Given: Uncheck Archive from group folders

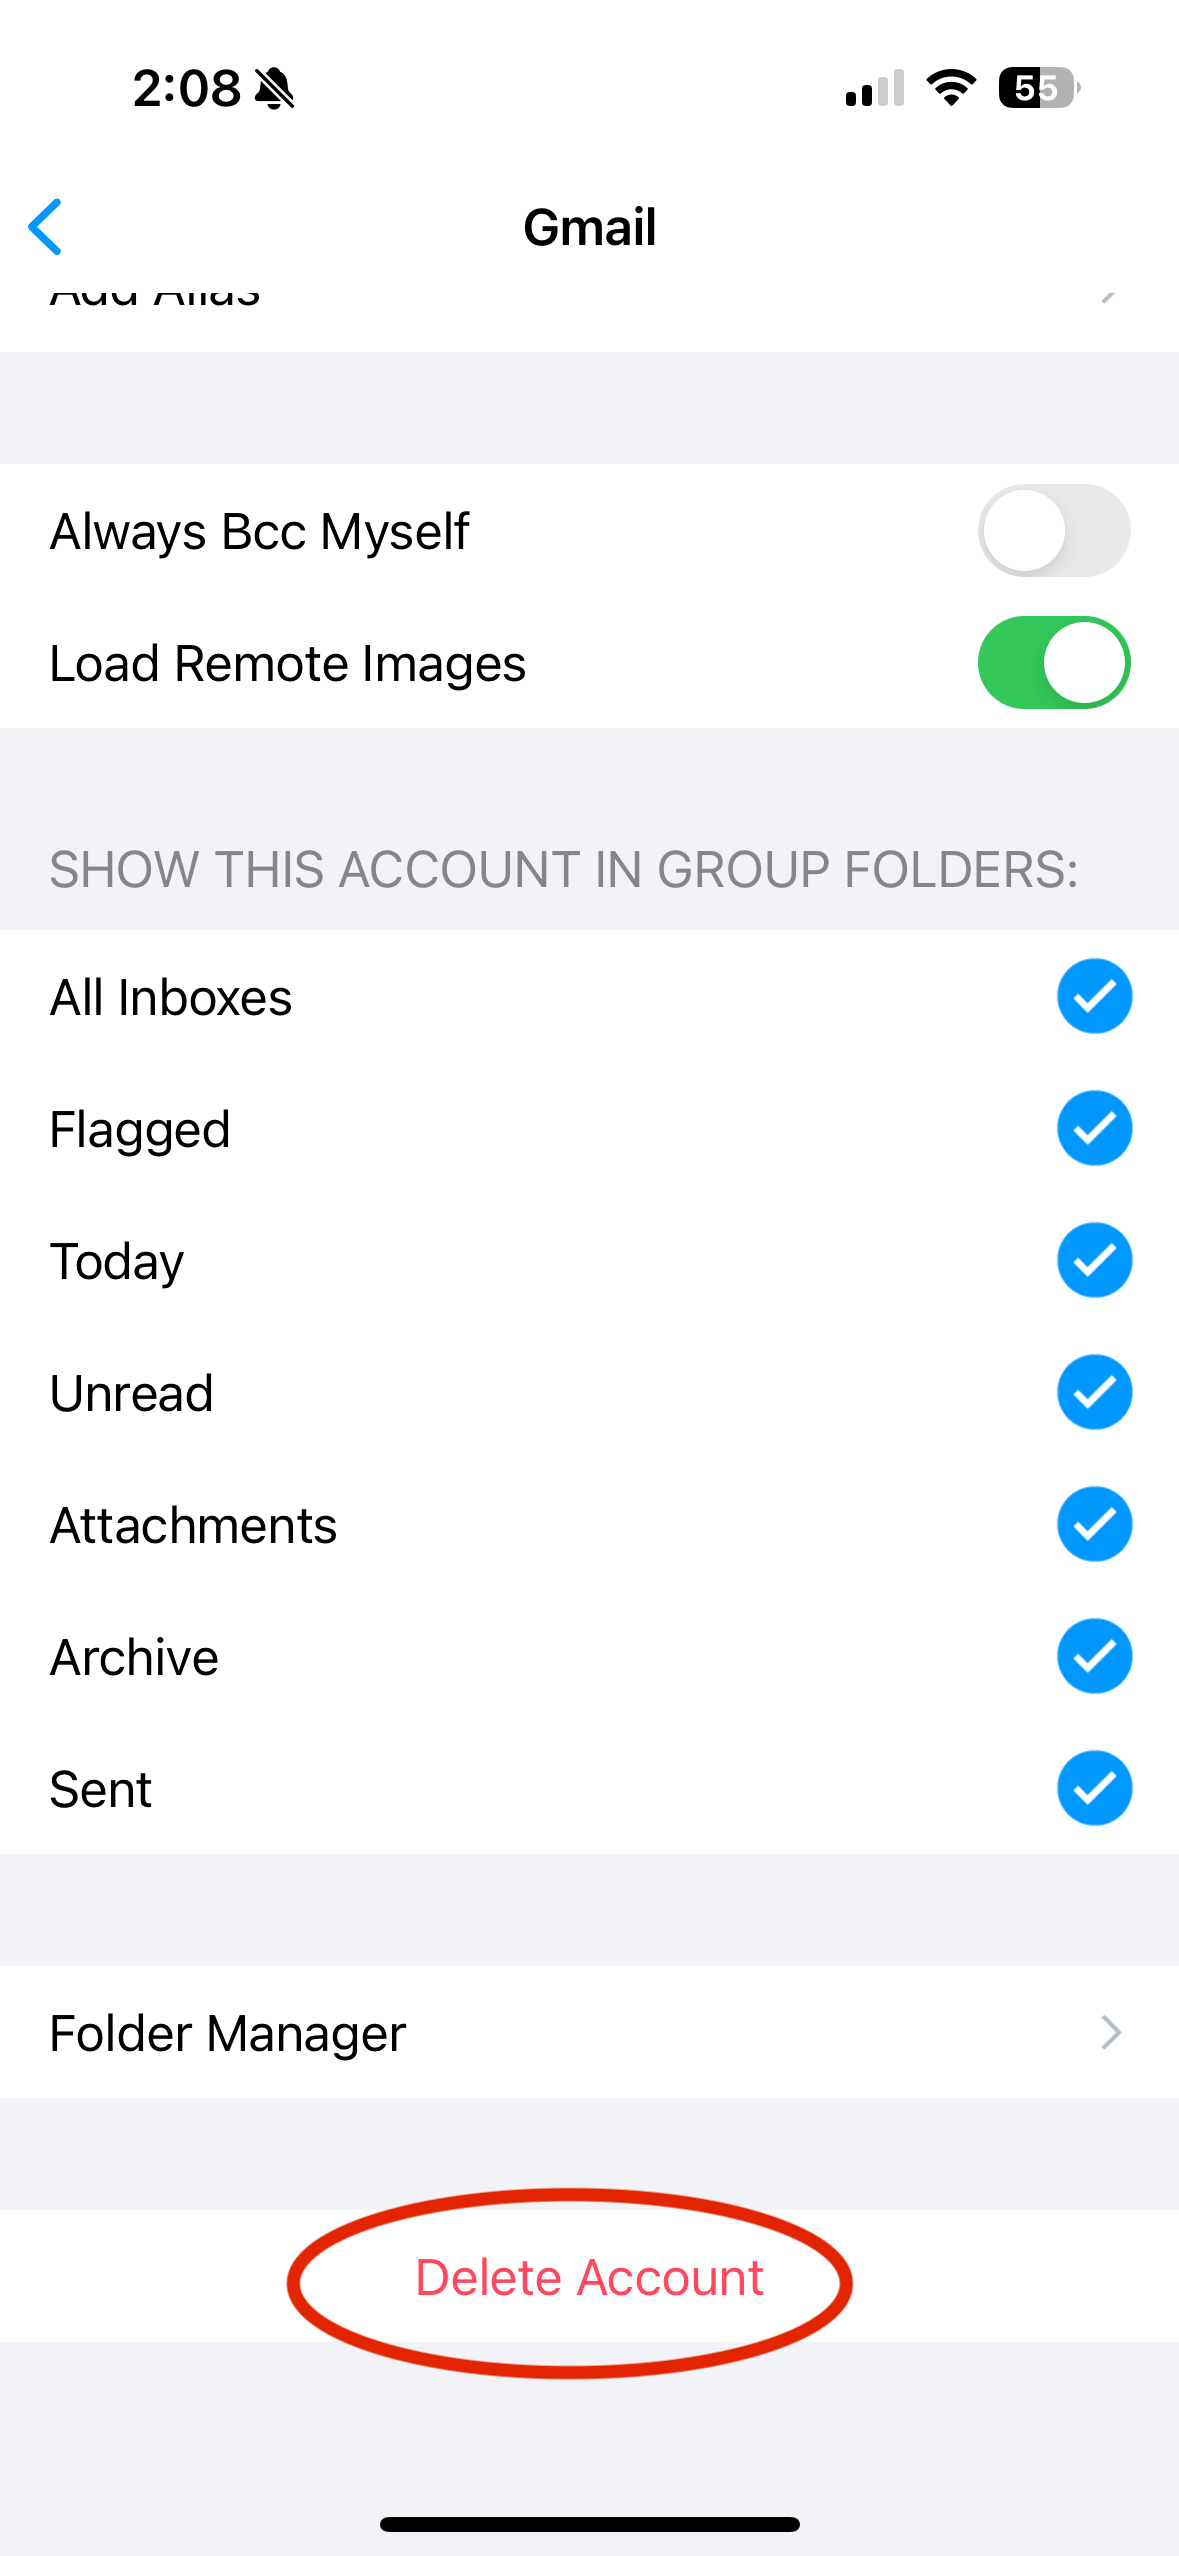Looking at the screenshot, I should coord(1094,1656).
